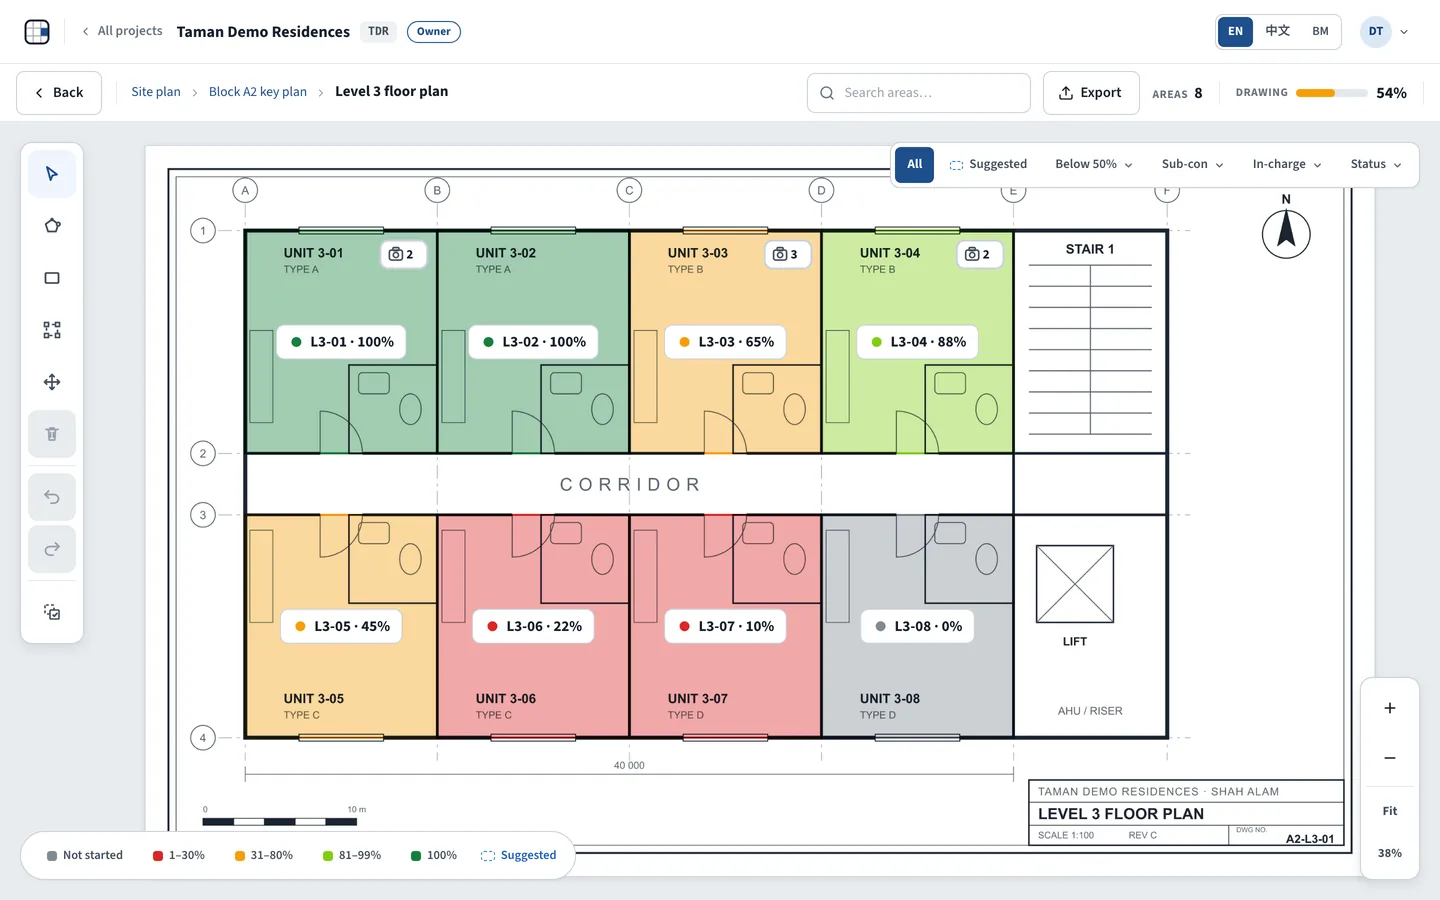Expand the In-charge filter
1440x900 pixels.
pyautogui.click(x=1287, y=164)
